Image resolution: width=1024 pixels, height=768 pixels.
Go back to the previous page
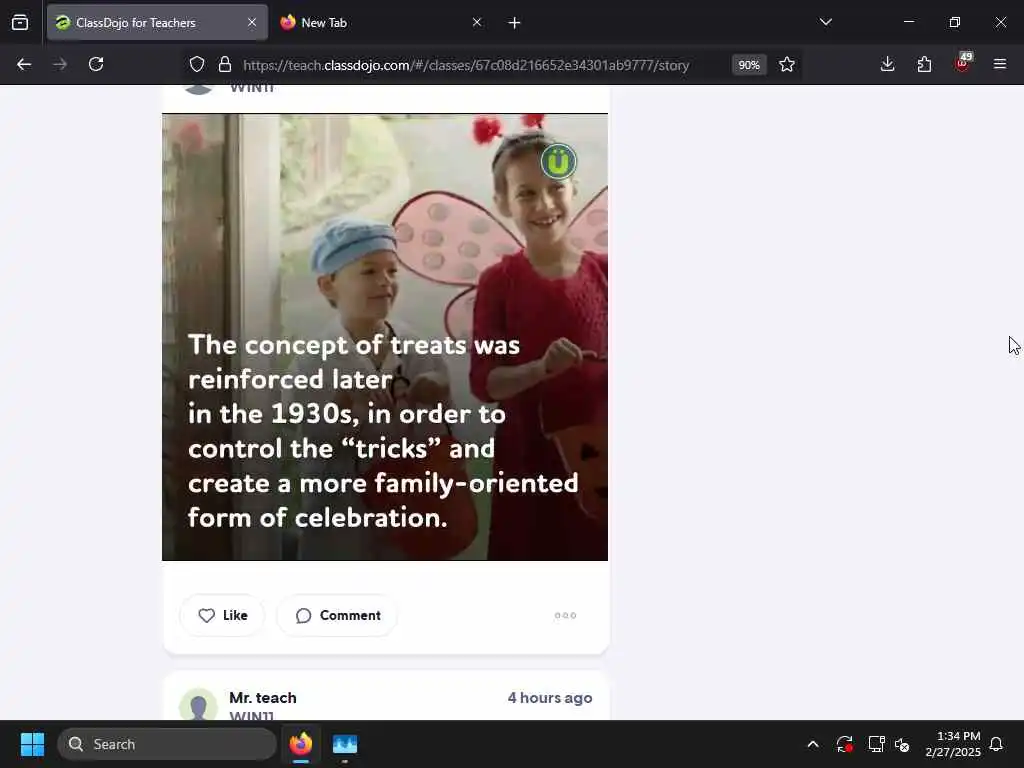click(x=24, y=64)
